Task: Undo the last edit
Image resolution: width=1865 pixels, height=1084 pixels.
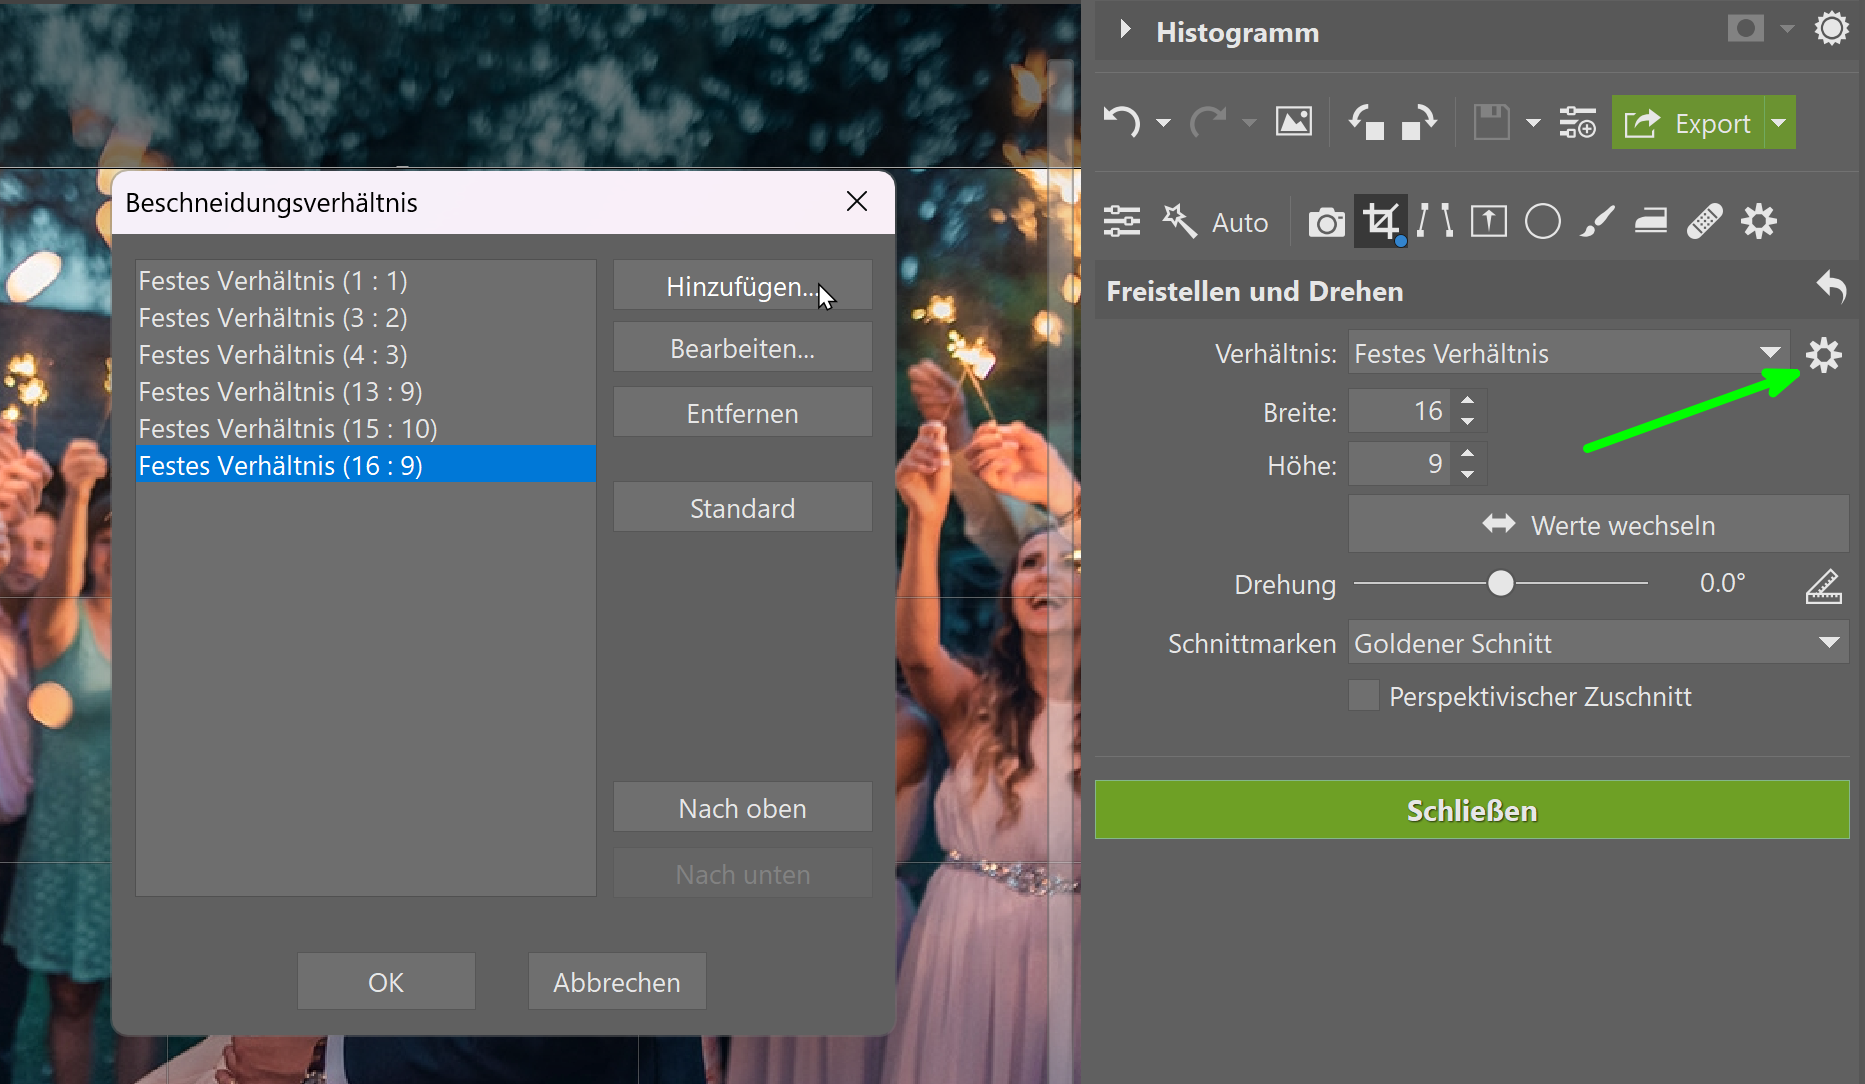Action: tap(1122, 123)
